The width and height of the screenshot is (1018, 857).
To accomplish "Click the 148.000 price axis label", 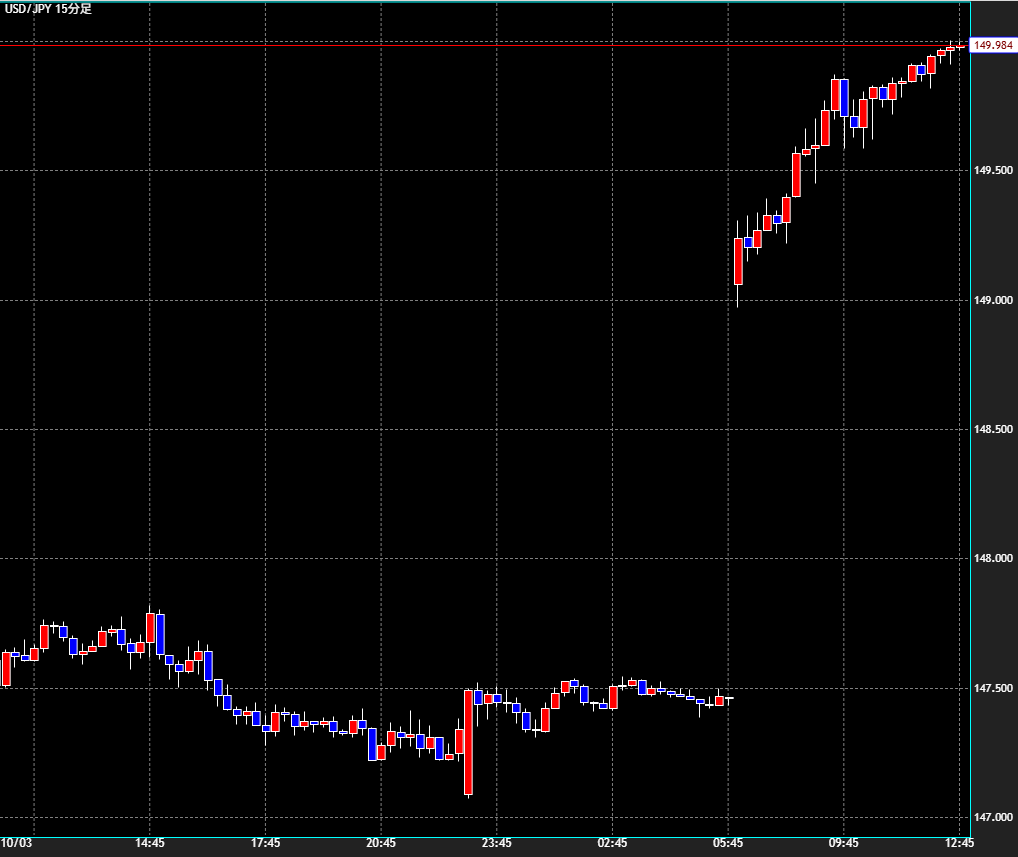I will tap(993, 558).
